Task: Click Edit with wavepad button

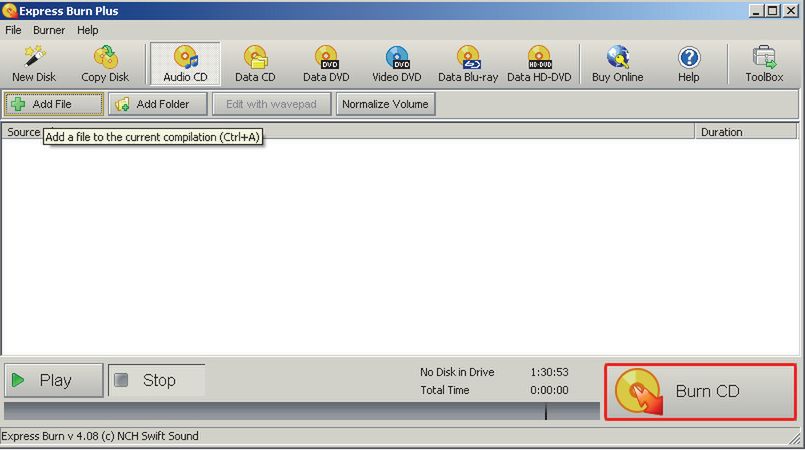Action: 272,104
